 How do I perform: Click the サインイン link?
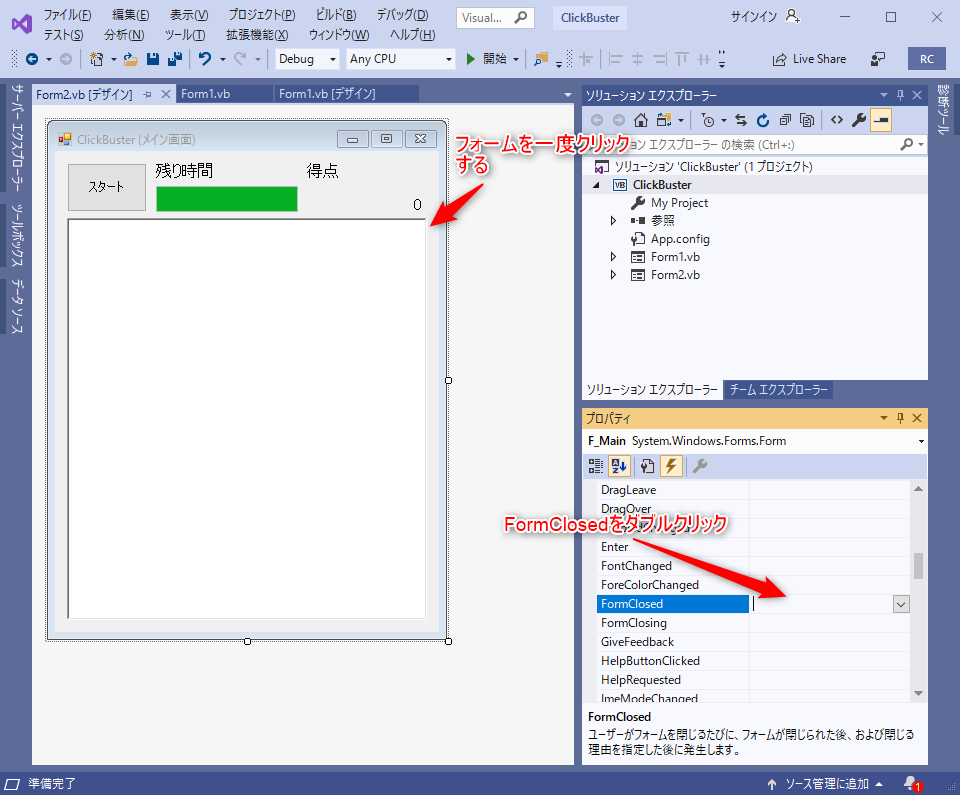pos(754,17)
